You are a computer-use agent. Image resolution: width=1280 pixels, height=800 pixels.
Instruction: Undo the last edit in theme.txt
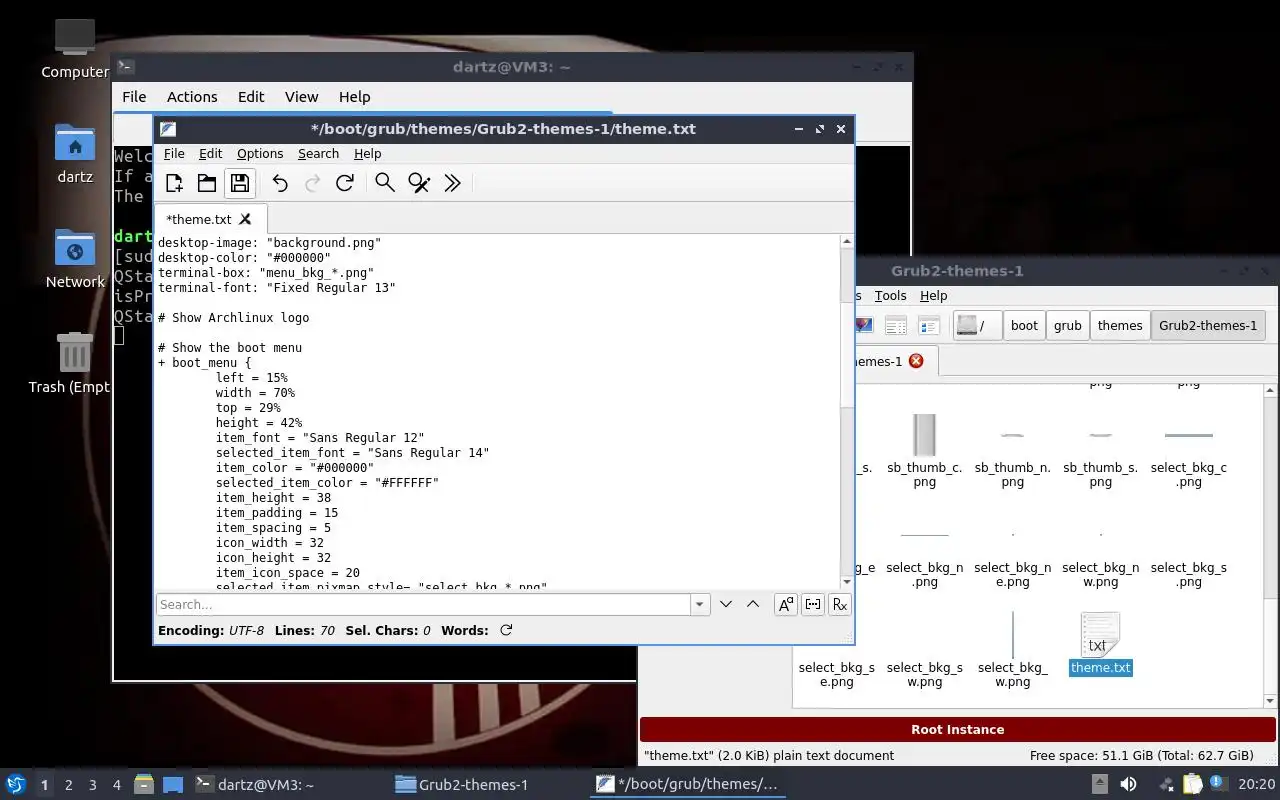[280, 183]
